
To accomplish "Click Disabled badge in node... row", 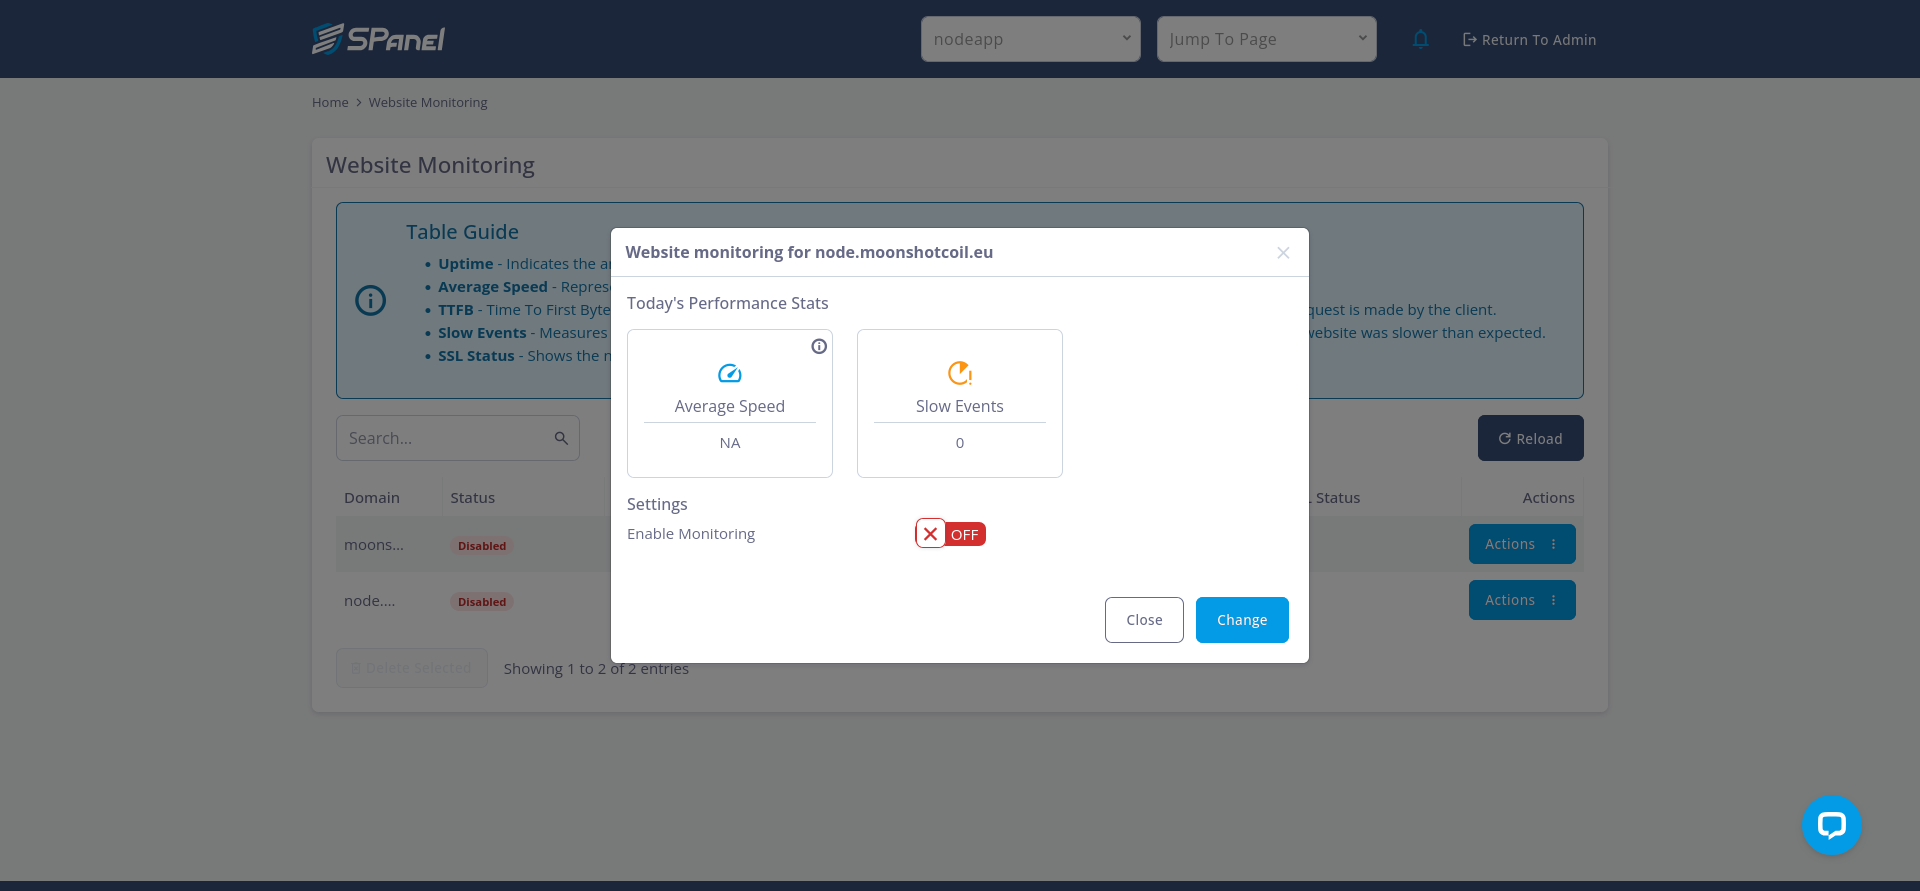I will tap(482, 602).
